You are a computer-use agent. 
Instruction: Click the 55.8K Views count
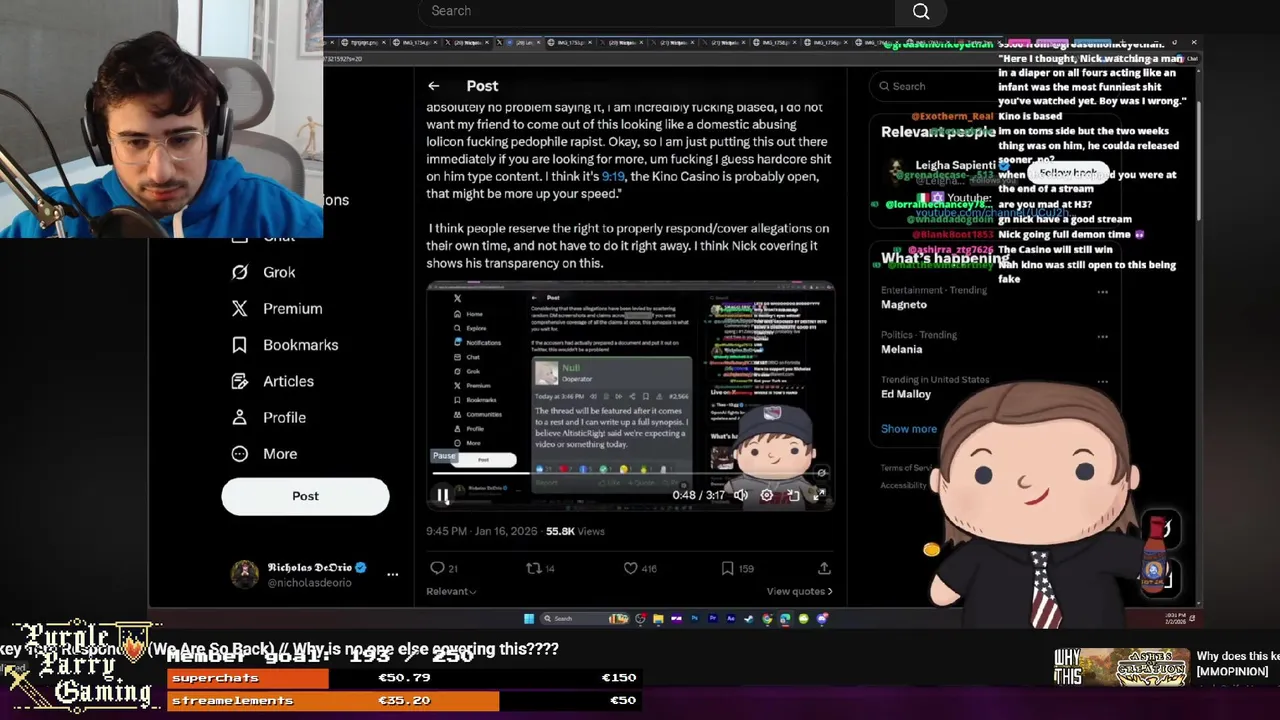click(x=575, y=531)
